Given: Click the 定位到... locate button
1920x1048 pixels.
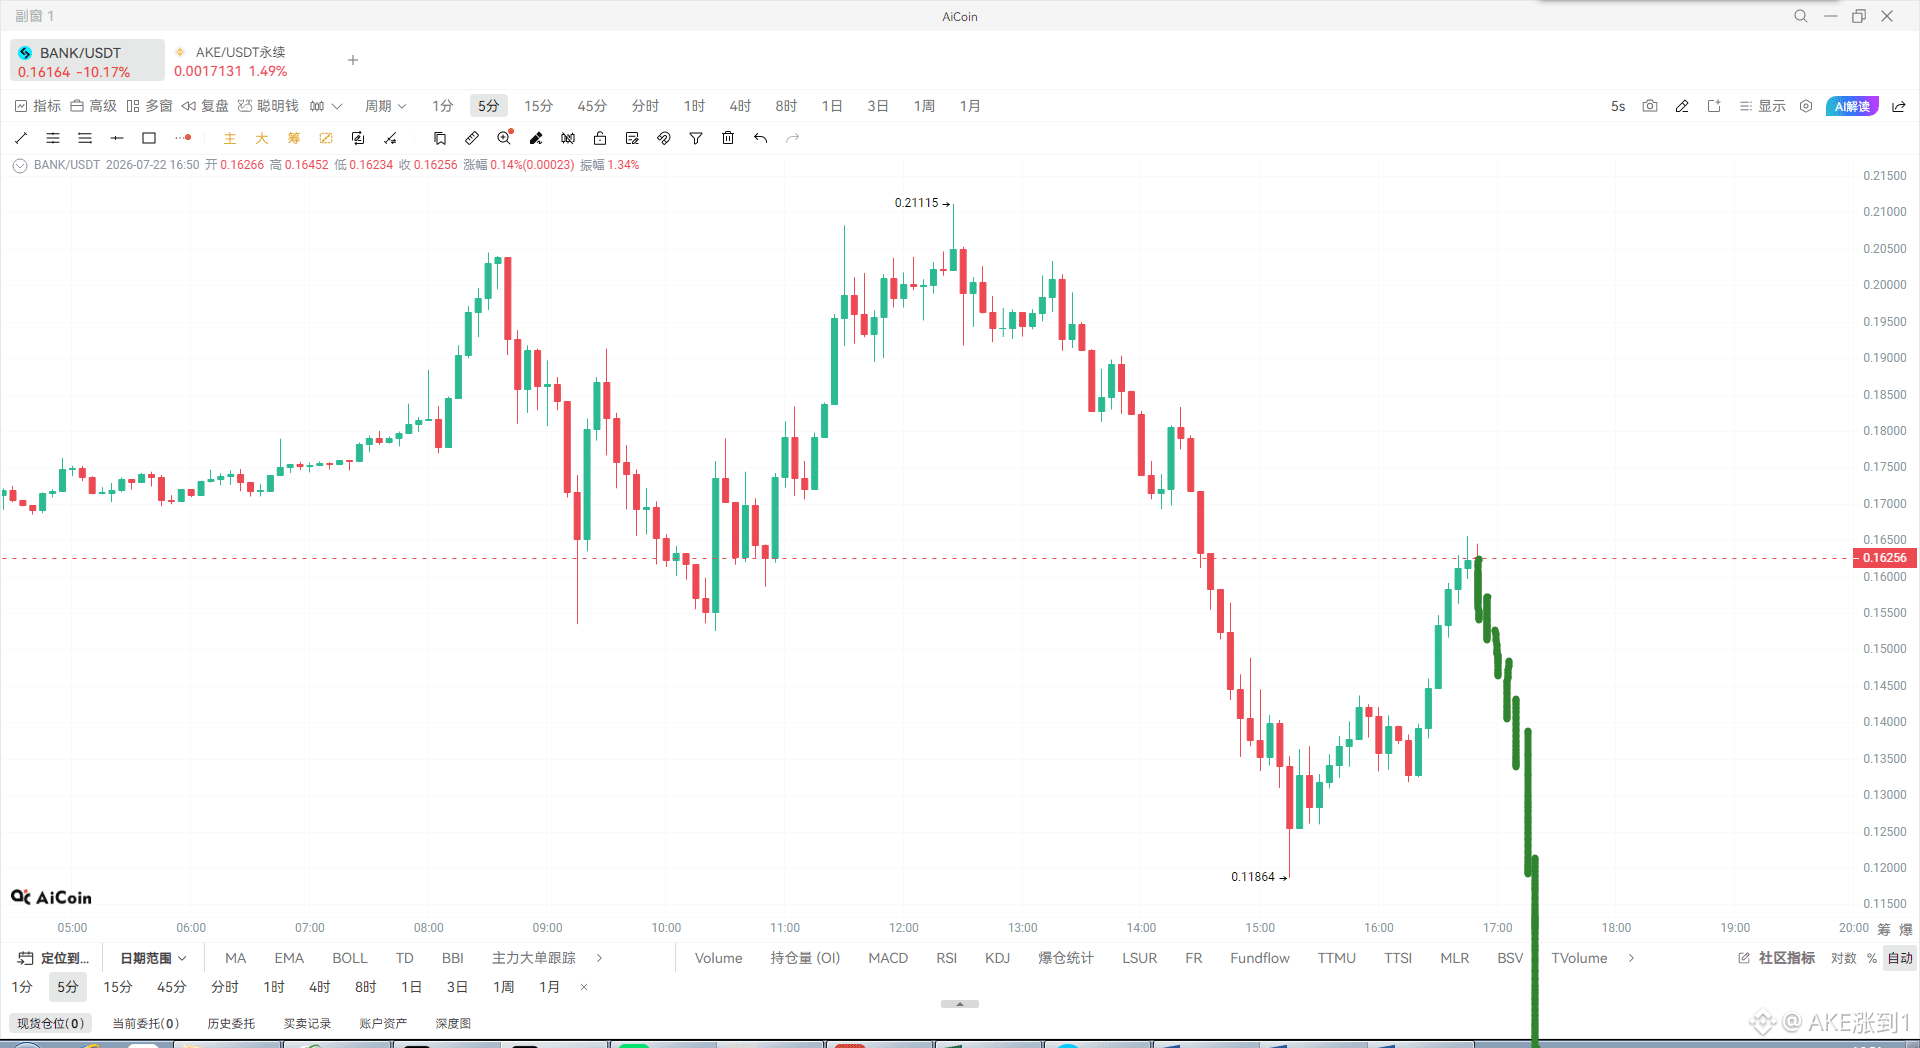Looking at the screenshot, I should [x=54, y=958].
